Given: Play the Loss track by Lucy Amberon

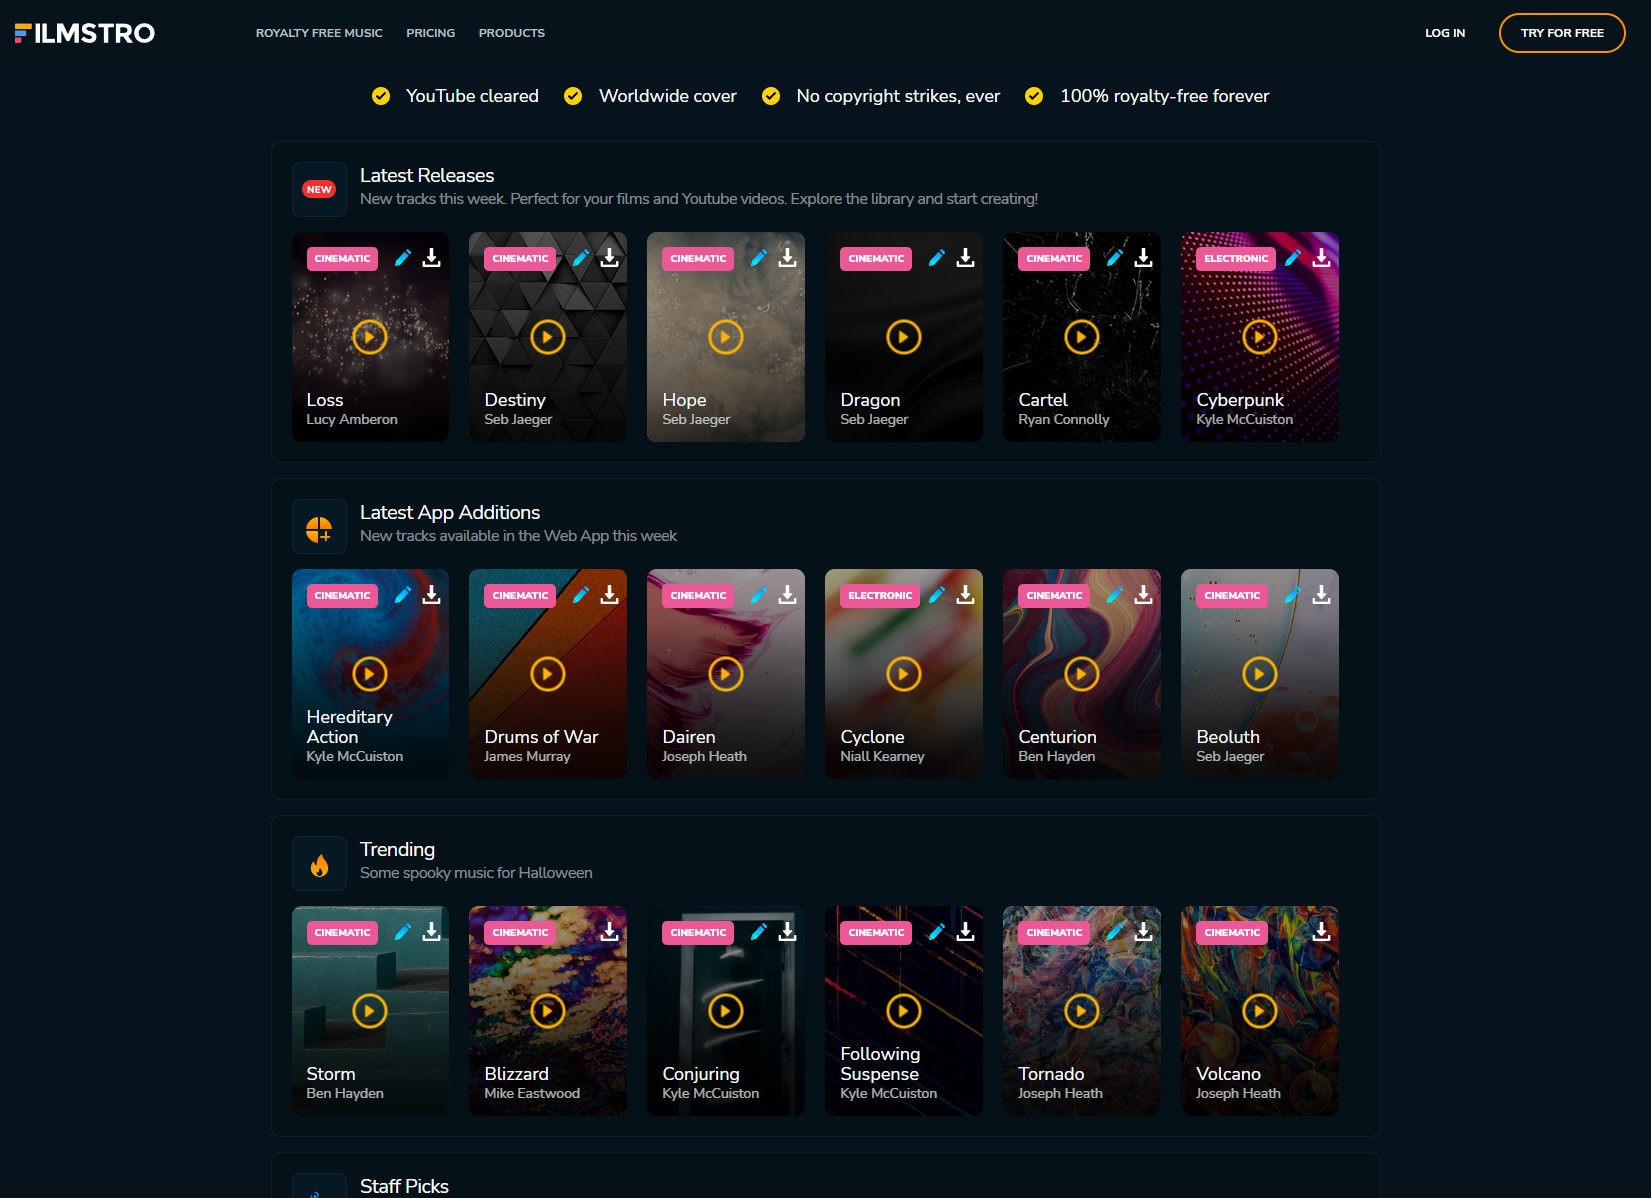Looking at the screenshot, I should [369, 337].
